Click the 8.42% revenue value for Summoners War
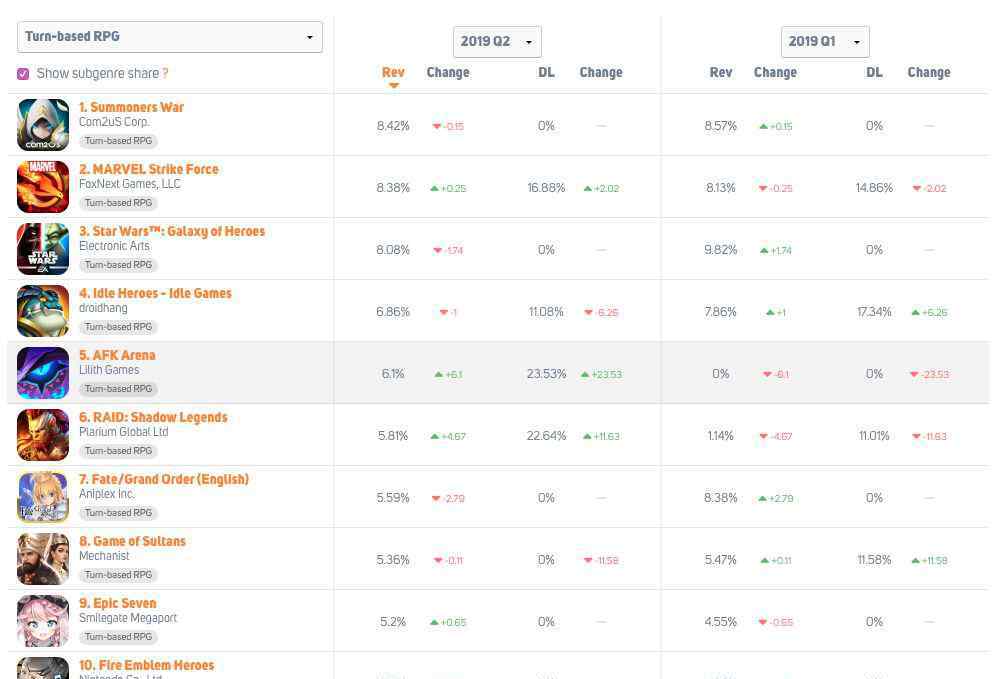The image size is (992, 679). tap(393, 126)
